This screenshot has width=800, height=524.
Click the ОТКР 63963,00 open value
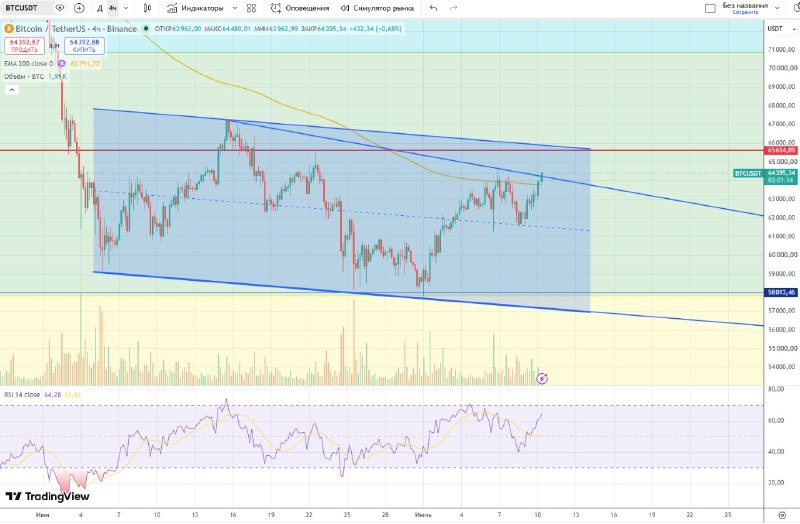(178, 29)
